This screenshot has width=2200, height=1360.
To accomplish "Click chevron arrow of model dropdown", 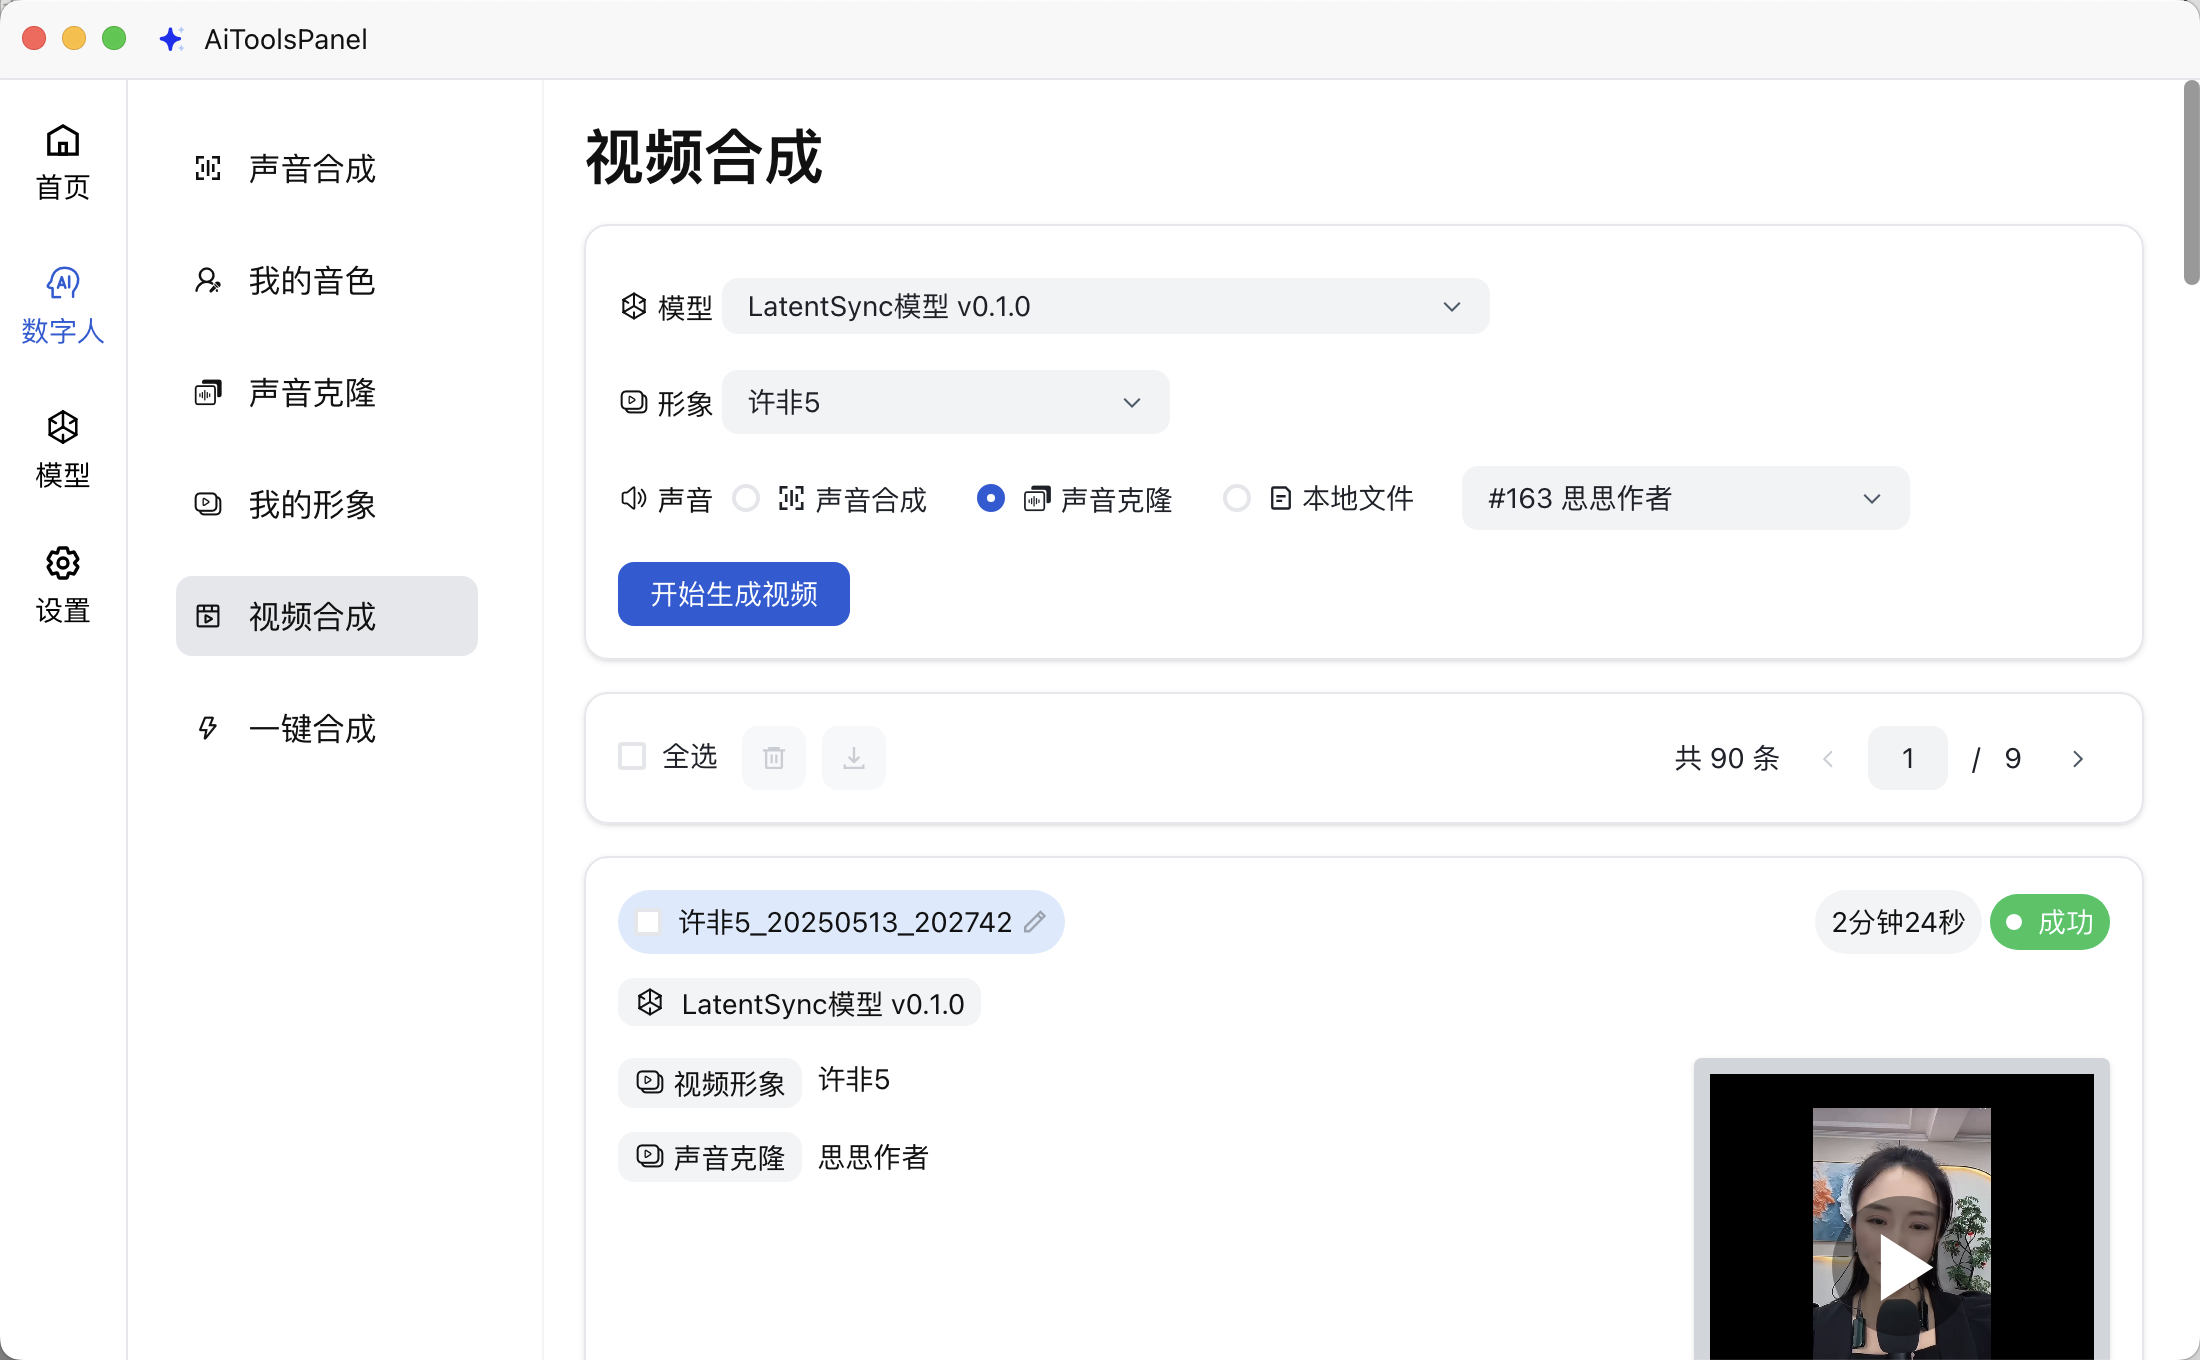I will click(1452, 306).
